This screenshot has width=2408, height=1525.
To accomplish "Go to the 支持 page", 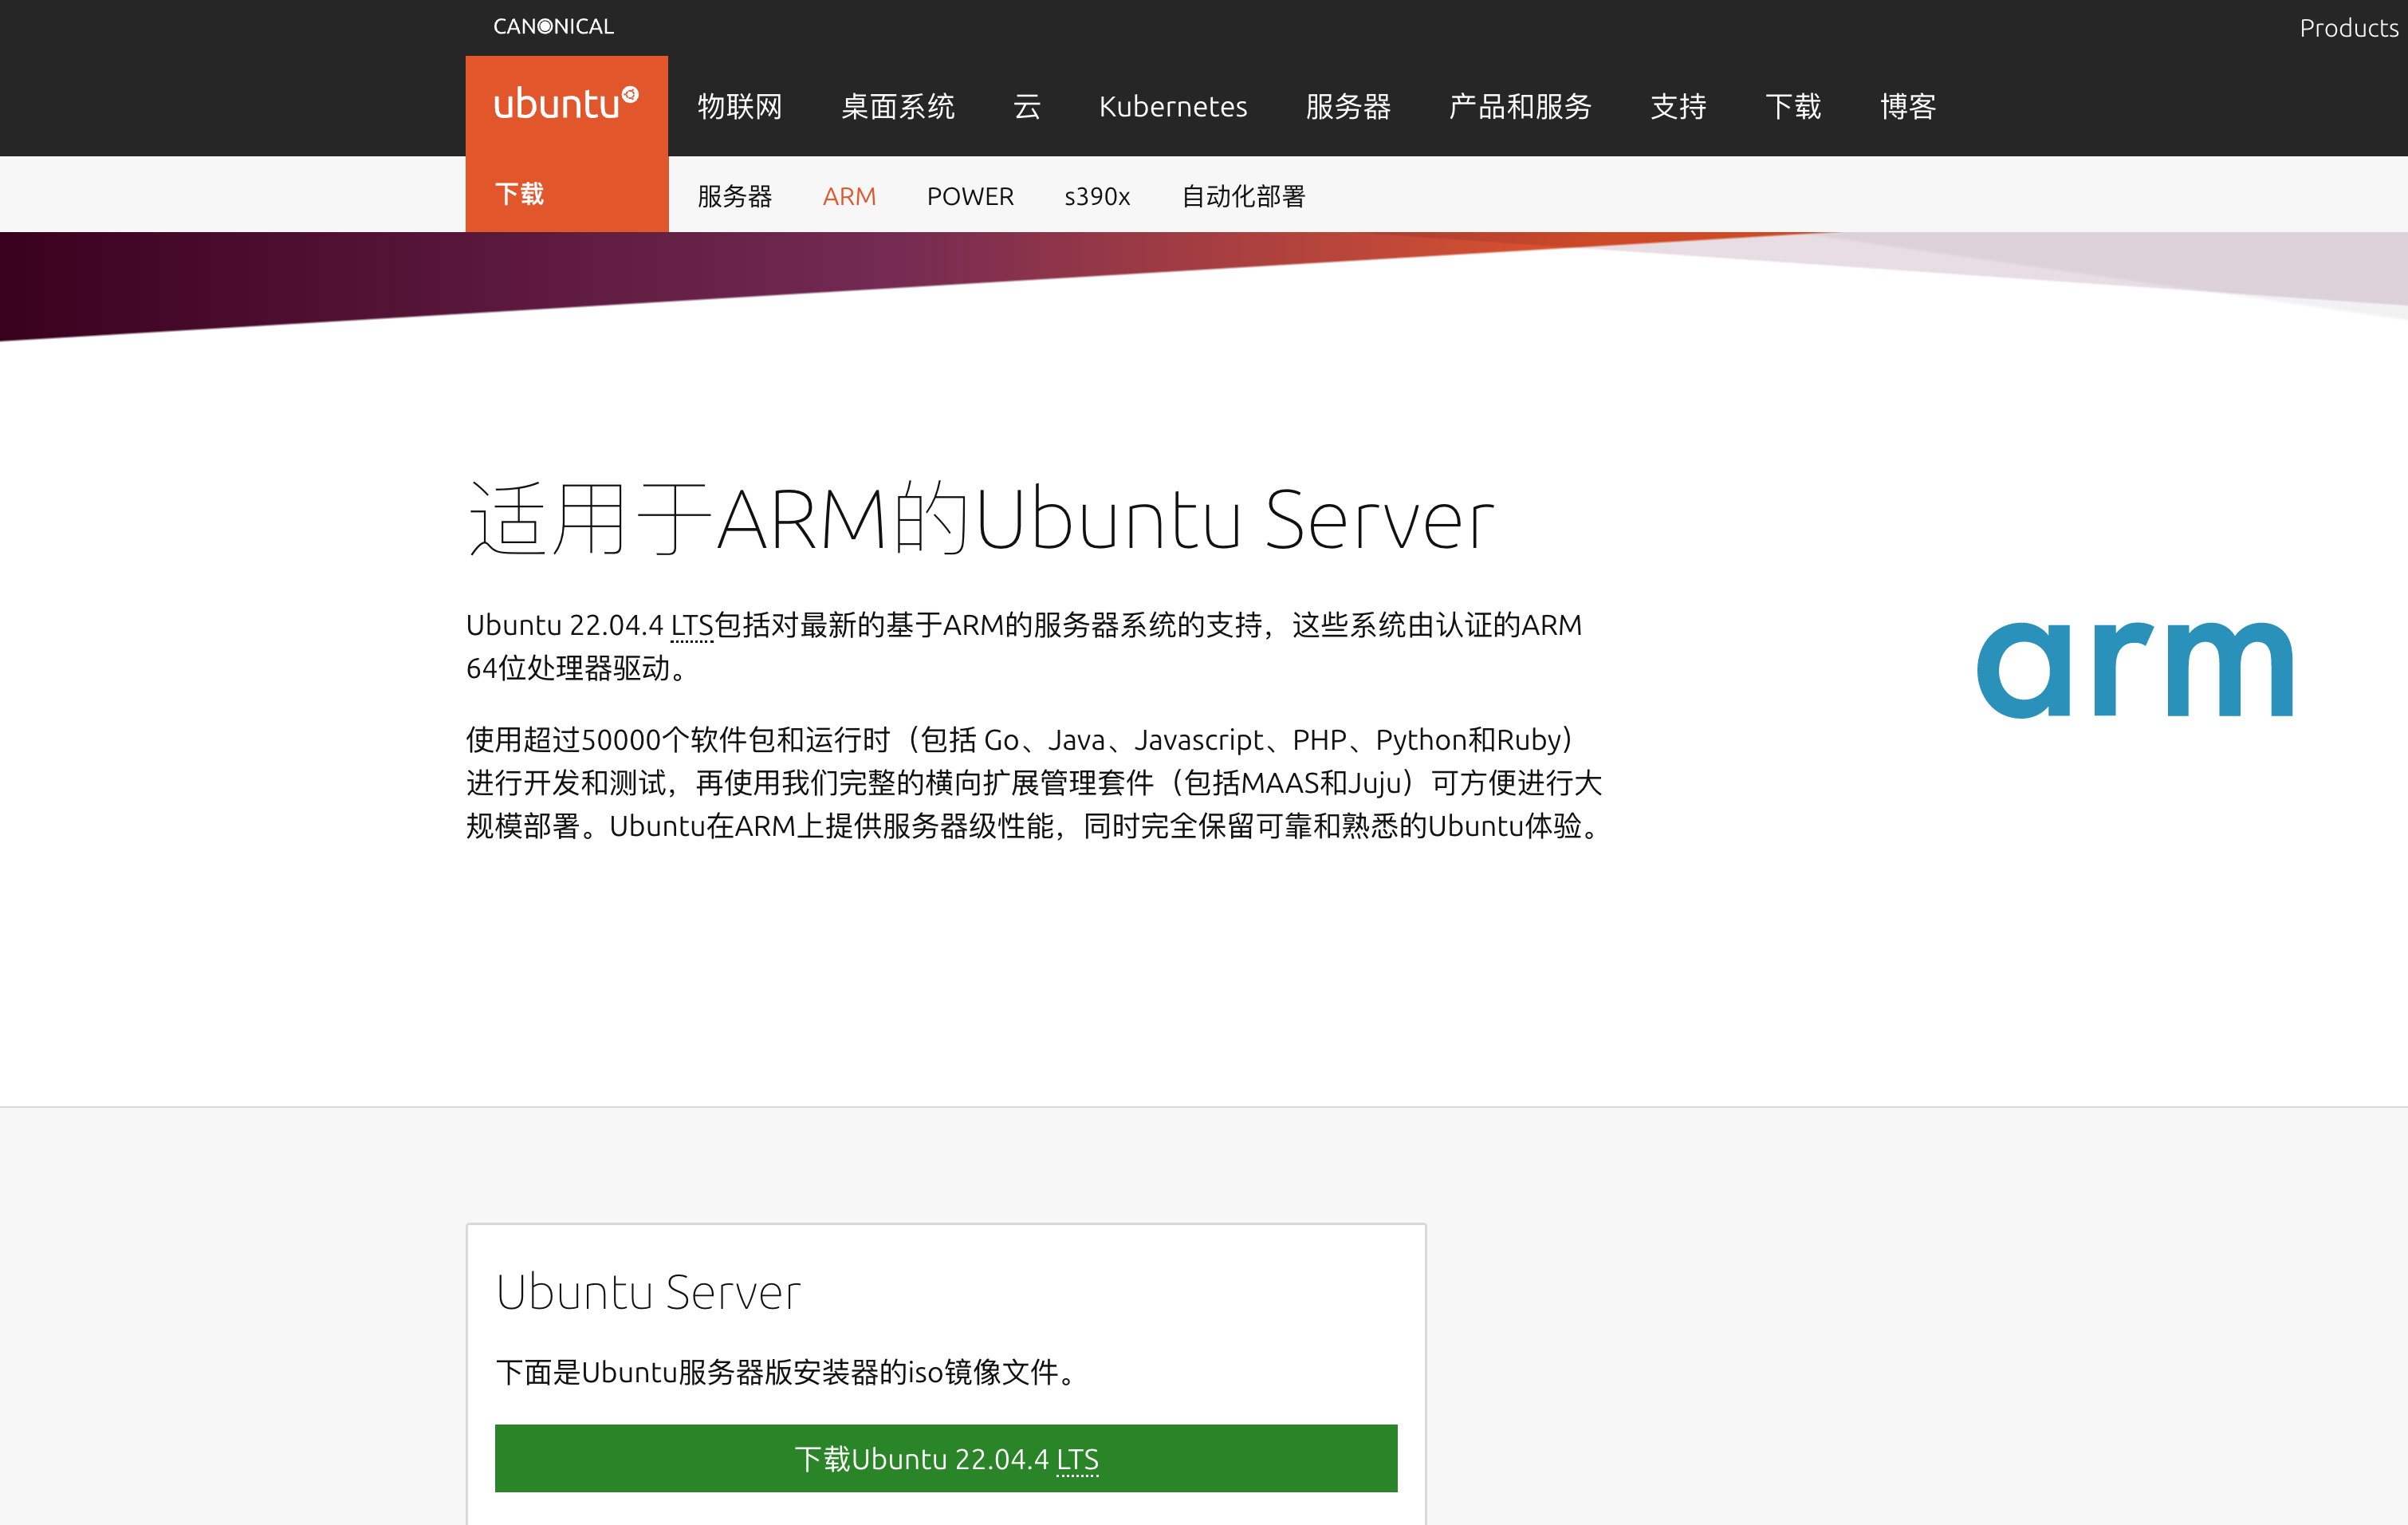I will point(1677,106).
